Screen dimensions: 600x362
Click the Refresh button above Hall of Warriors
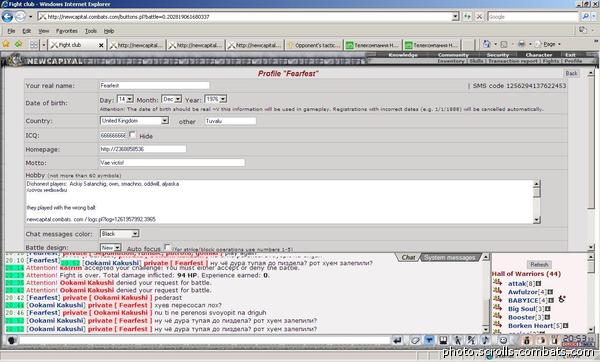pos(540,264)
